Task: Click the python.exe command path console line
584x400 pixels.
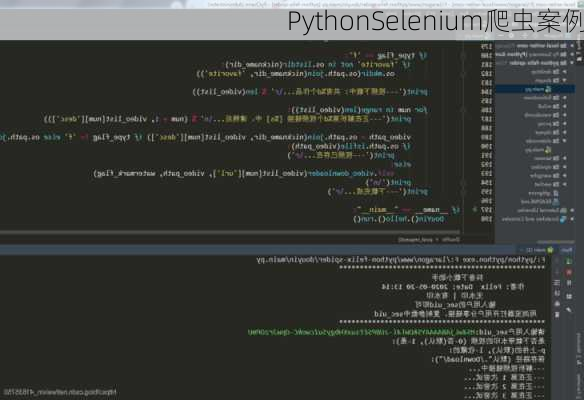Action: (x=401, y=259)
